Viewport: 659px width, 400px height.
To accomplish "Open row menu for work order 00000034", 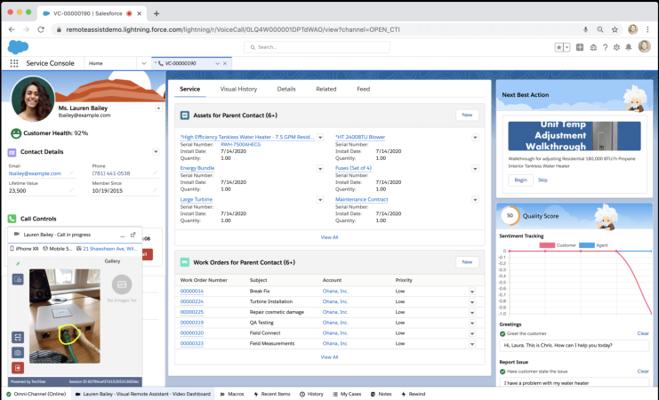I will click(x=471, y=291).
